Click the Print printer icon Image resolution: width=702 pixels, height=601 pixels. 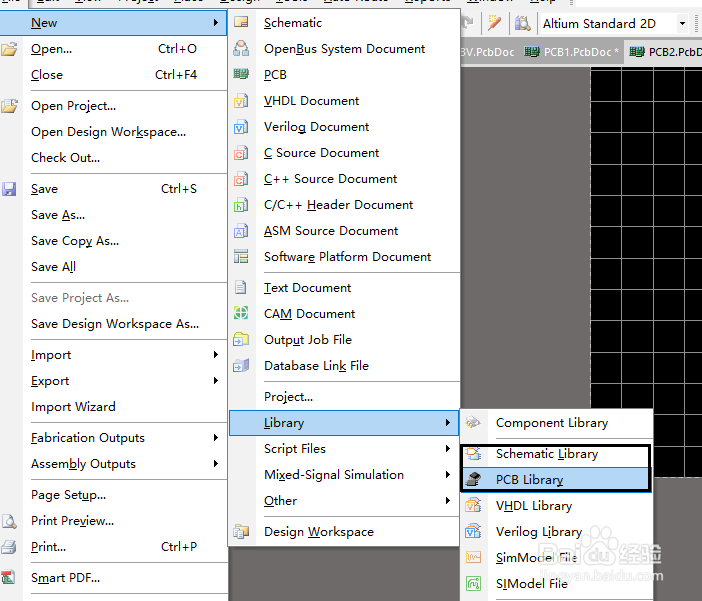tap(9, 547)
